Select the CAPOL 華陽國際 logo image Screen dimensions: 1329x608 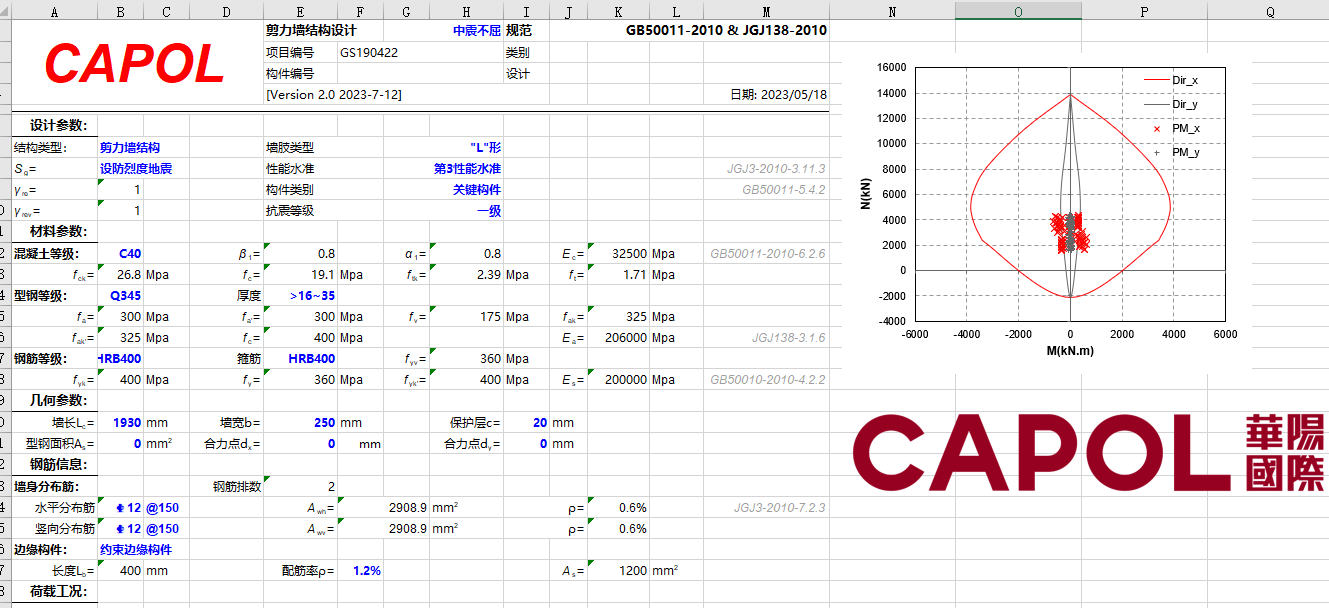point(1087,452)
